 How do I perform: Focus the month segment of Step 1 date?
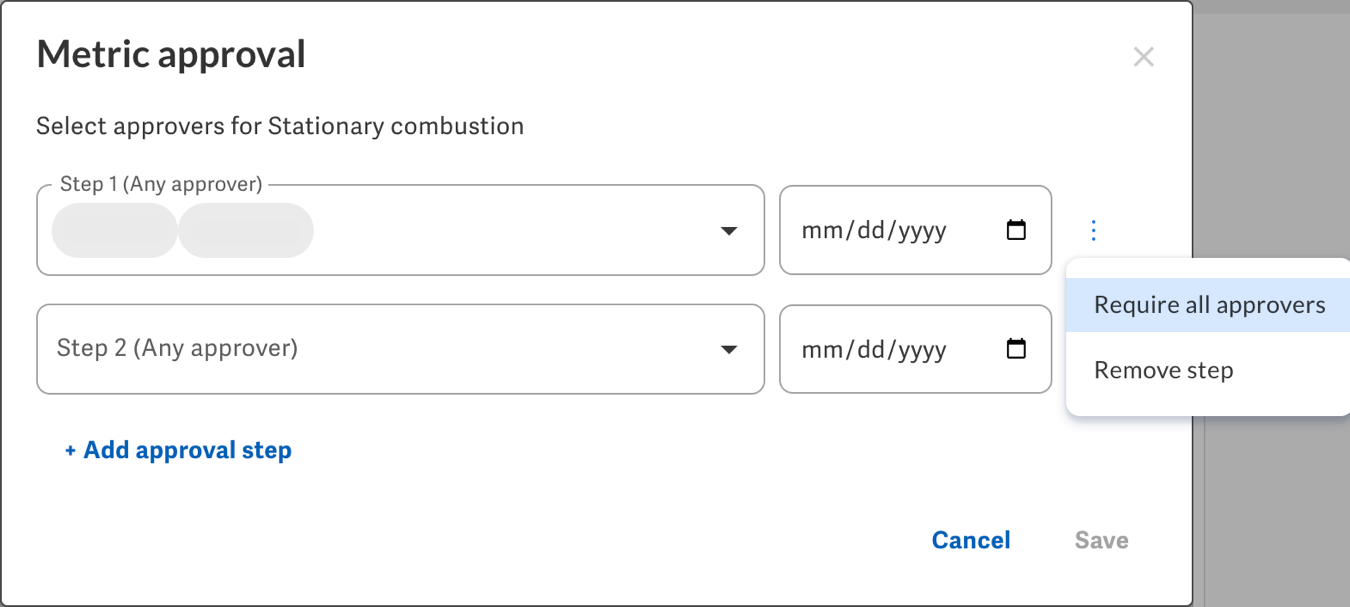[x=823, y=231]
